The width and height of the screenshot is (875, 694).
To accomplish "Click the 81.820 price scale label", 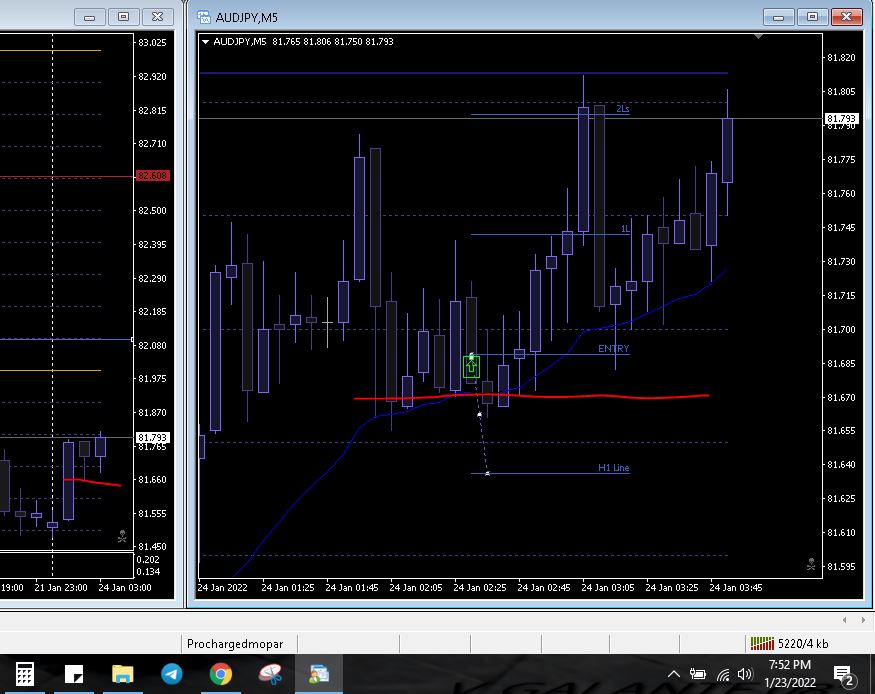I will click(841, 57).
